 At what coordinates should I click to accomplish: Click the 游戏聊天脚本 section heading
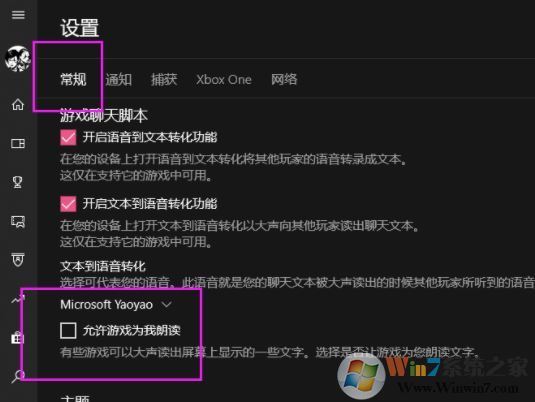pyautogui.click(x=104, y=116)
